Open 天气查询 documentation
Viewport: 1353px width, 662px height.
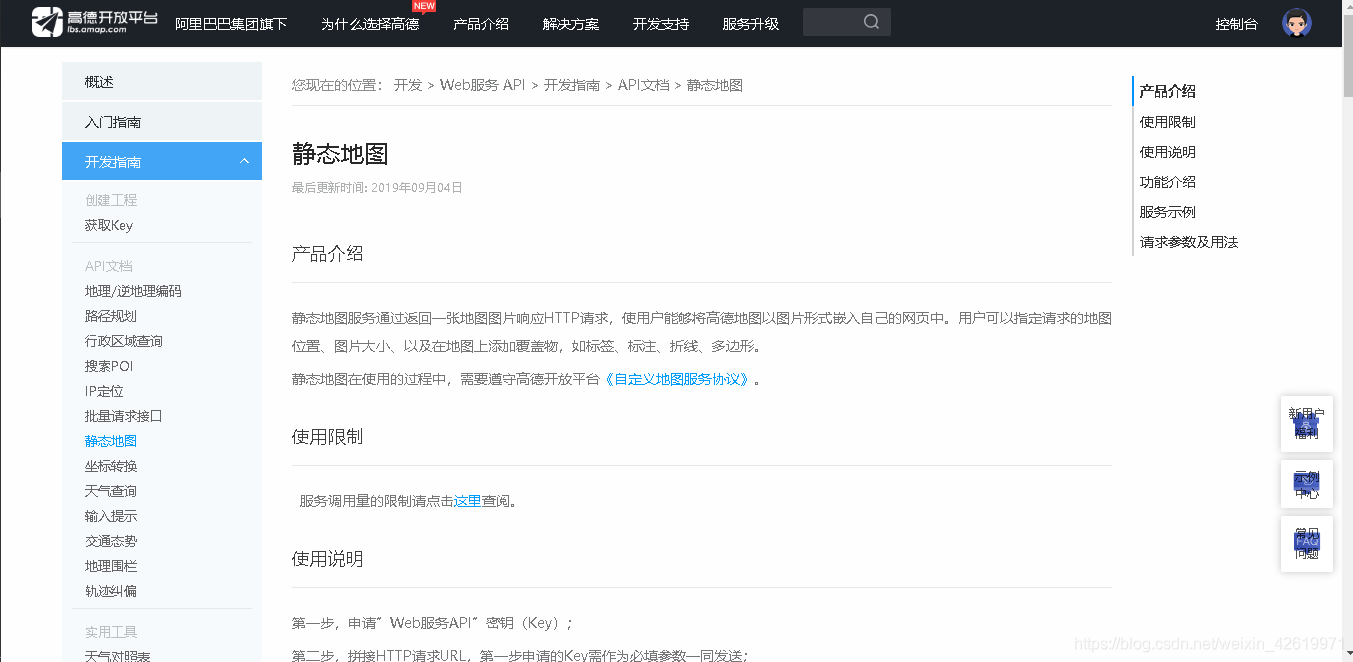[111, 491]
